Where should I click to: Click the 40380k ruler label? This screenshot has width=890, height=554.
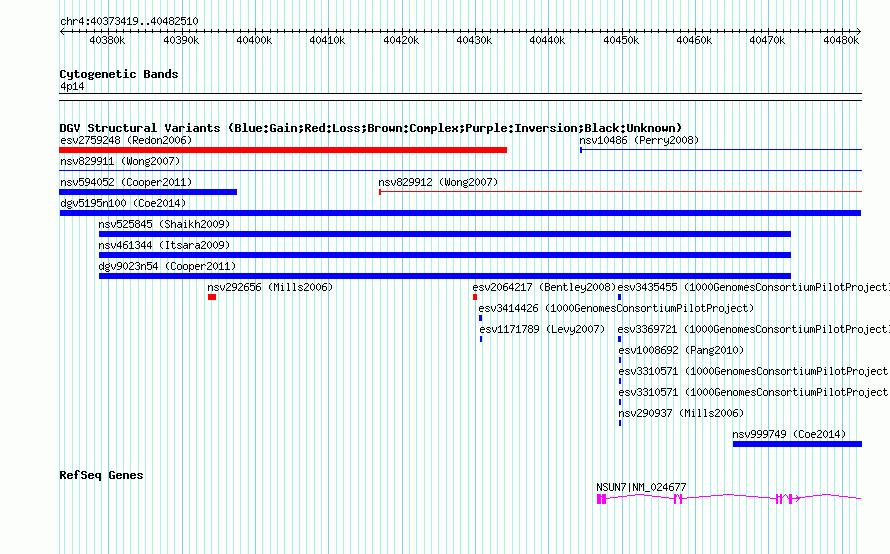(x=107, y=40)
